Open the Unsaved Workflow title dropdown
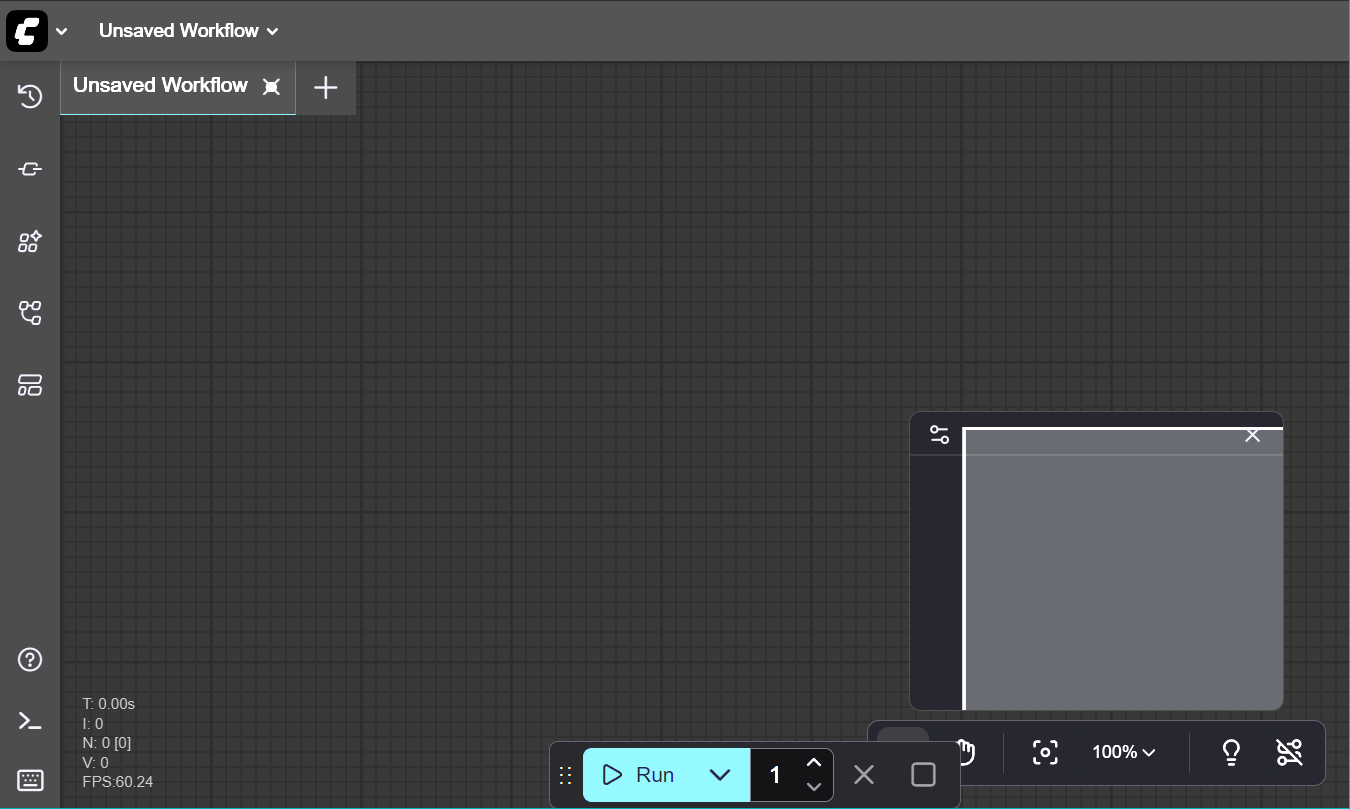The image size is (1350, 809). [x=188, y=31]
